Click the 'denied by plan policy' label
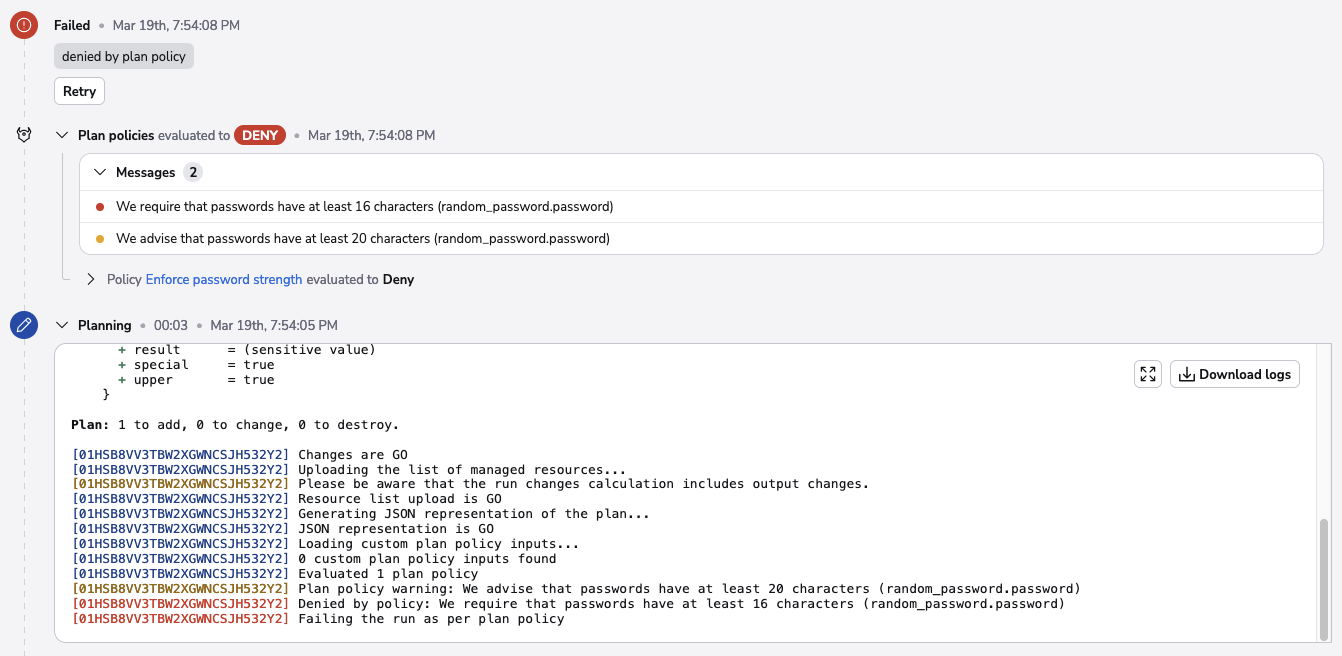Screen dimensions: 1342x656 pyautogui.click(x=124, y=57)
